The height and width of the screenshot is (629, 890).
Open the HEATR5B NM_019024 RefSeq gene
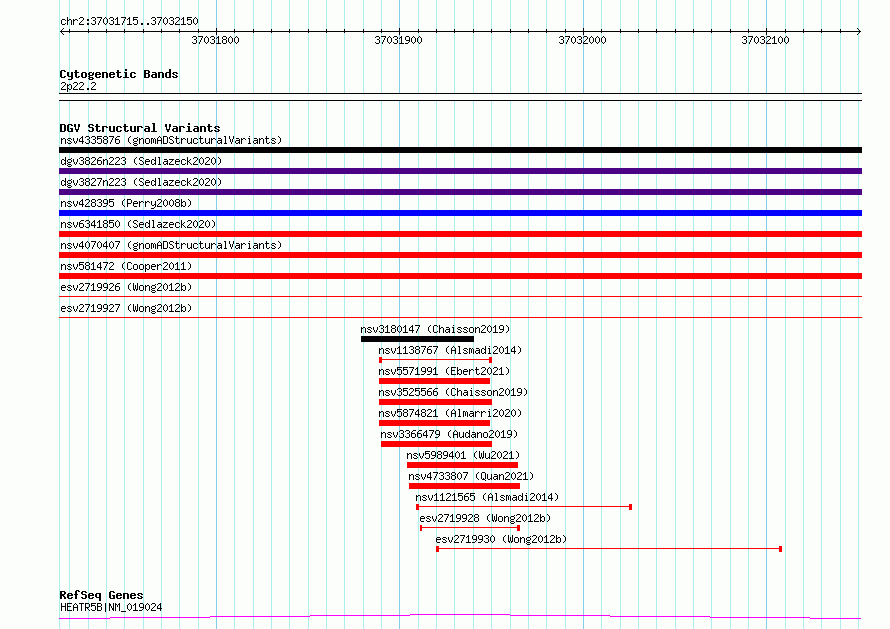110,607
